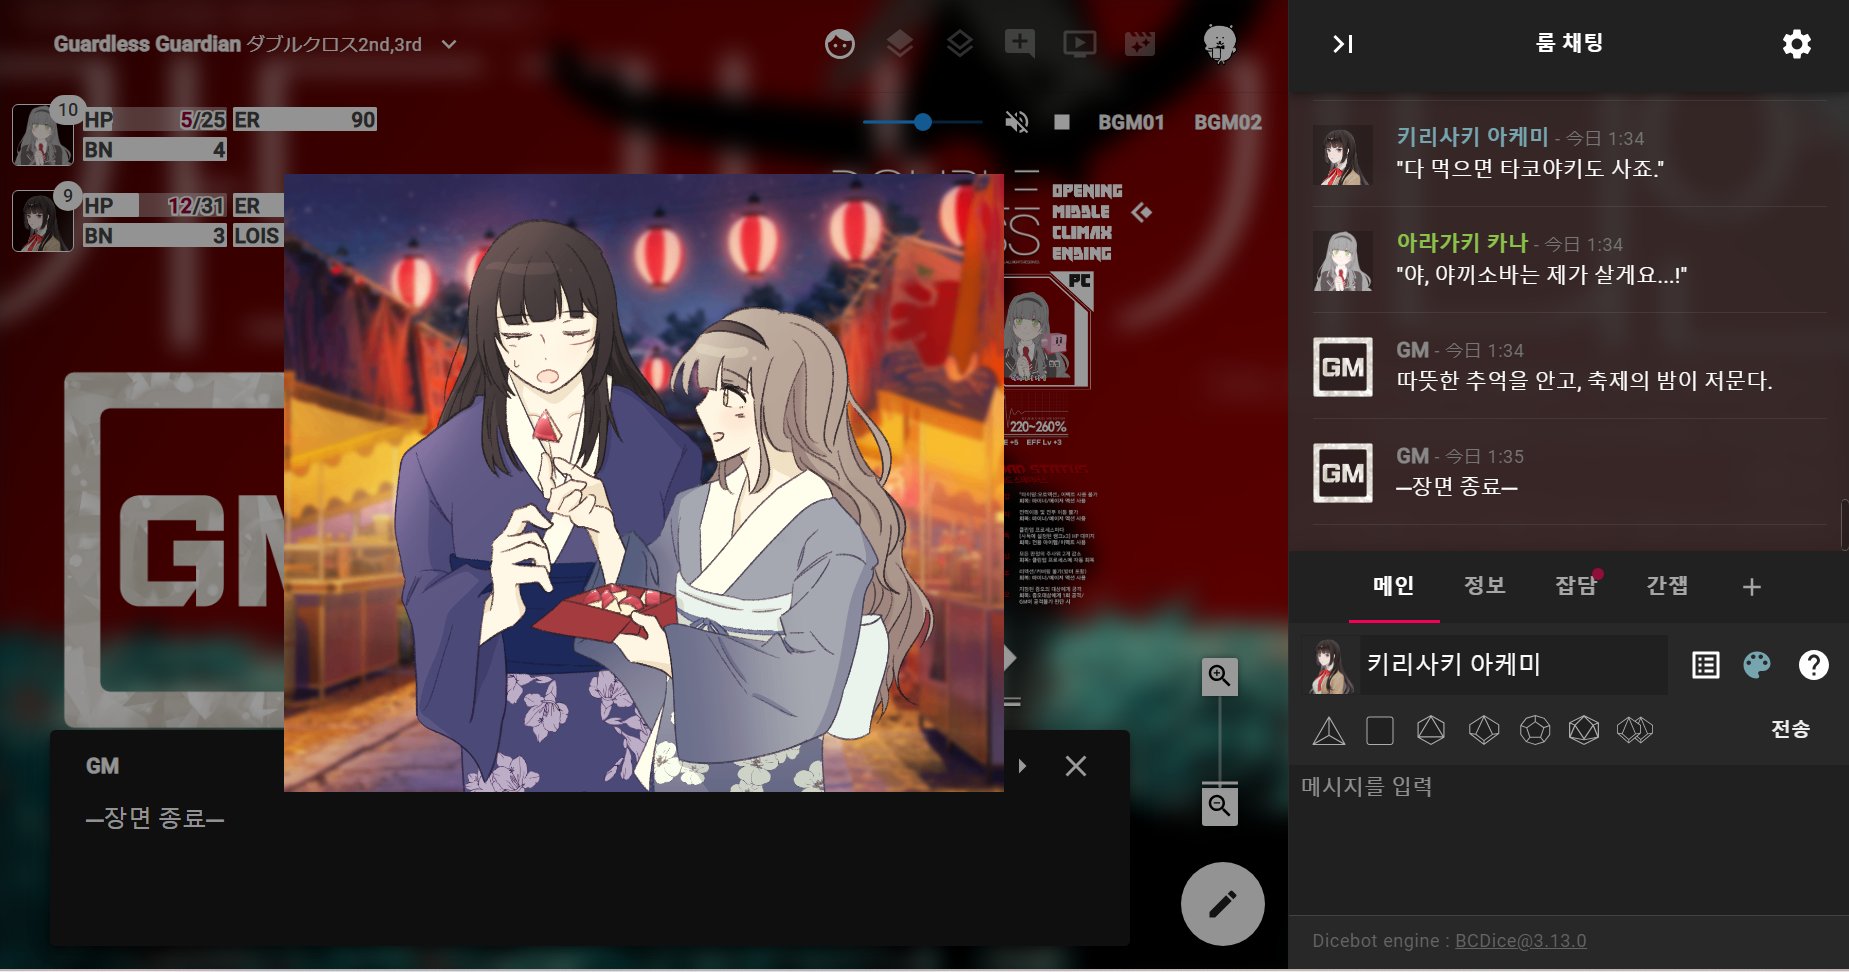Collapse the room chat panel arrow
Viewport: 1849px width, 972px height.
[1343, 44]
